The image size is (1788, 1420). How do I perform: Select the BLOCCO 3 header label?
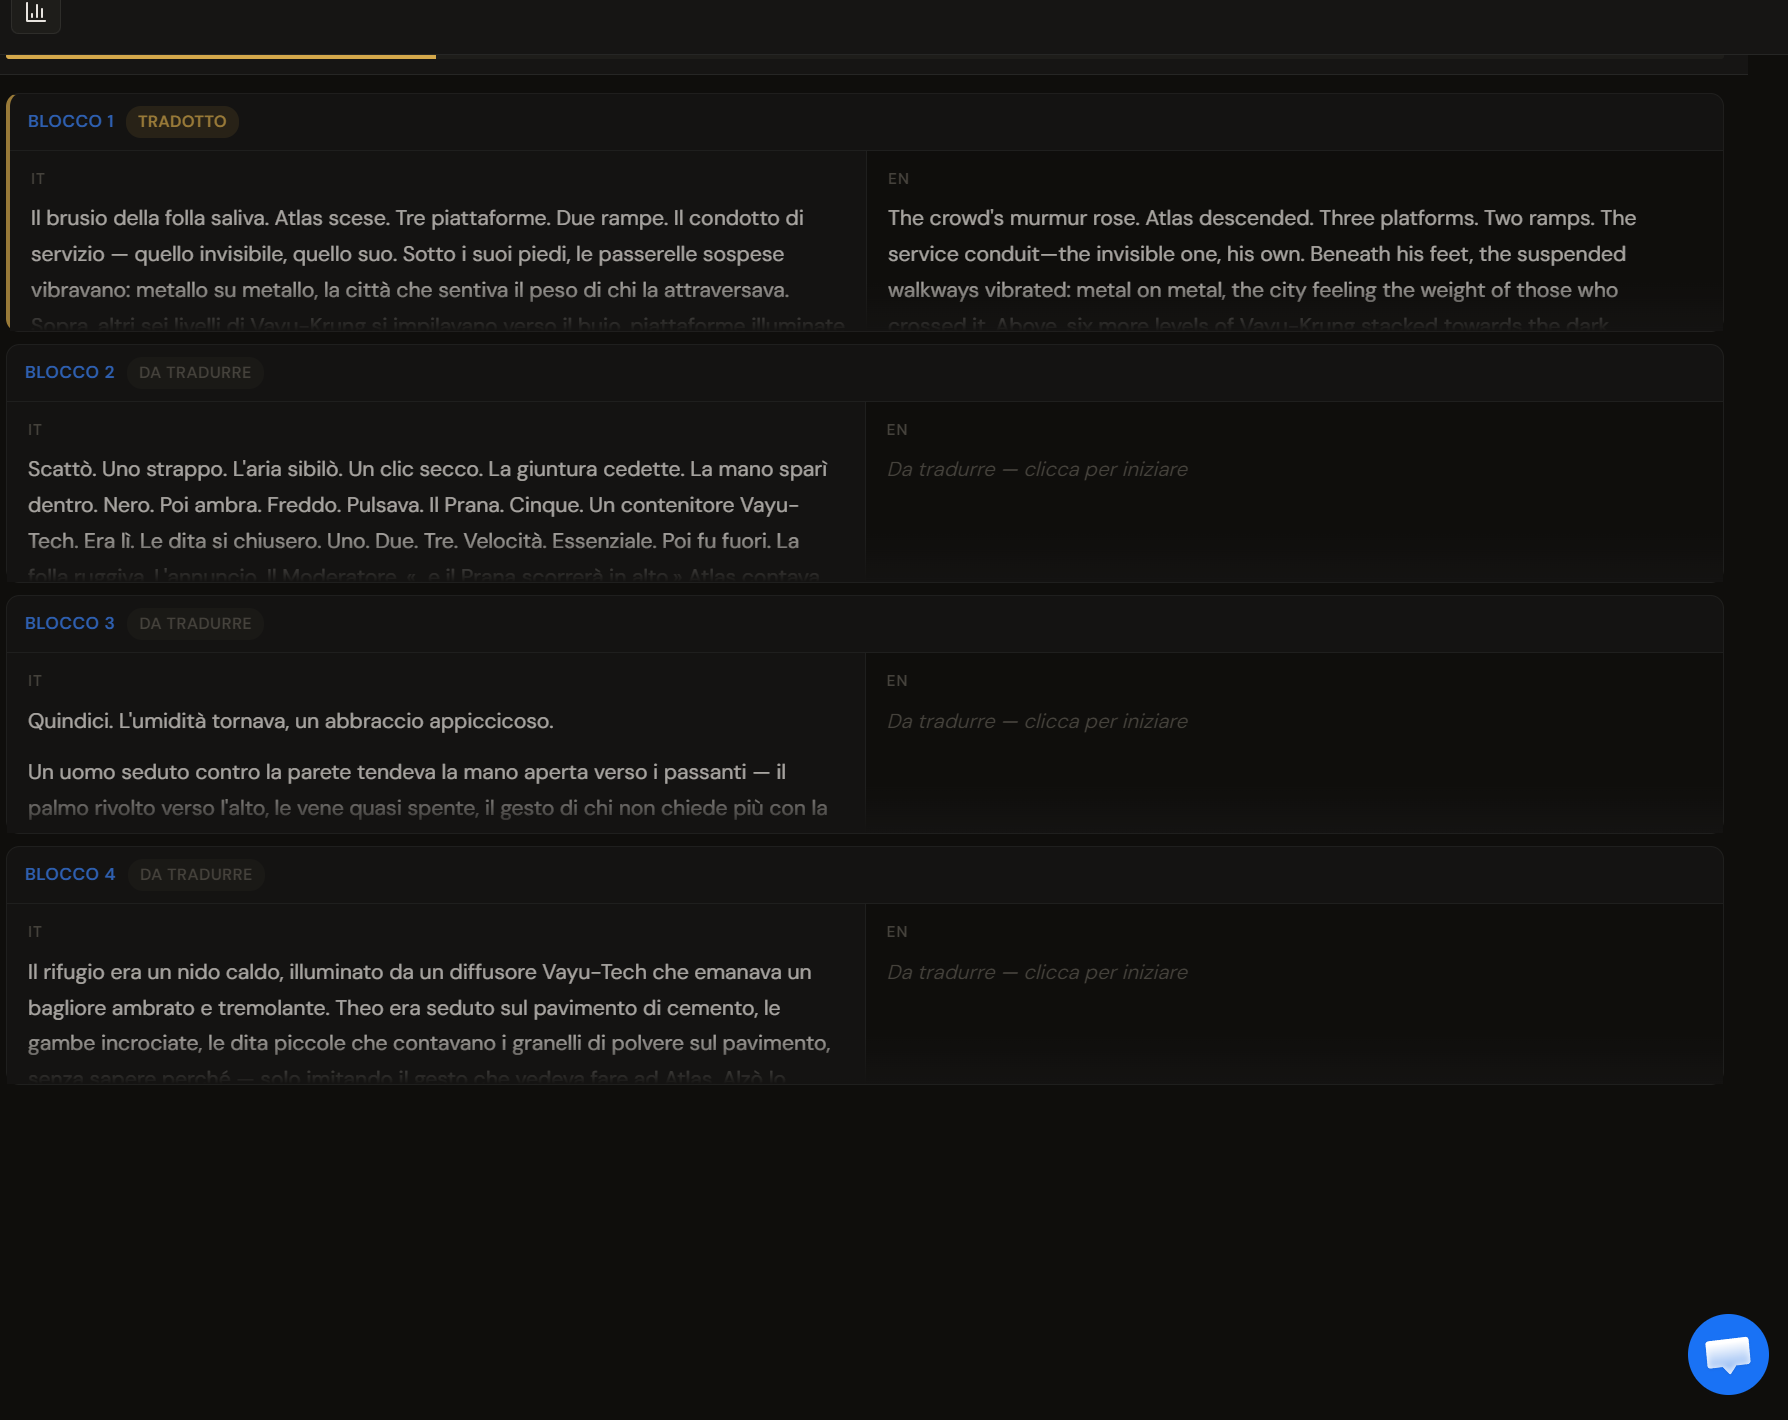70,623
